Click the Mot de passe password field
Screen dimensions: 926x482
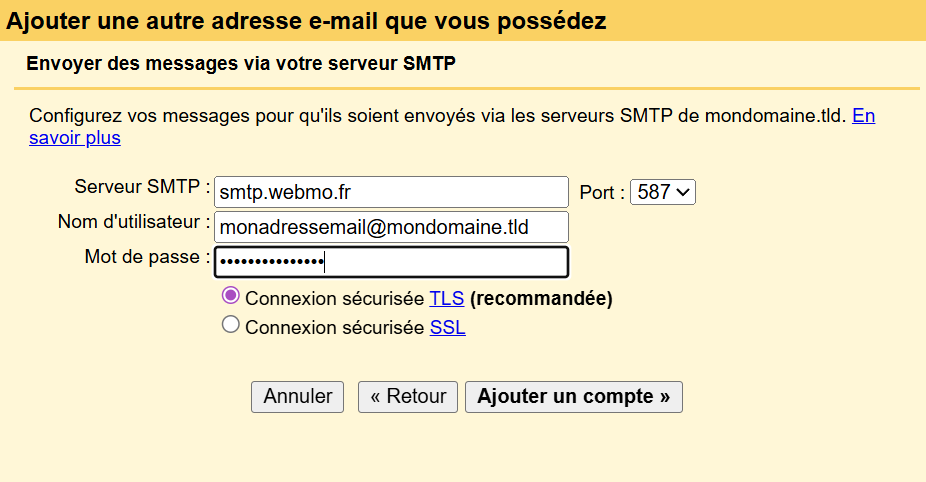(x=391, y=262)
